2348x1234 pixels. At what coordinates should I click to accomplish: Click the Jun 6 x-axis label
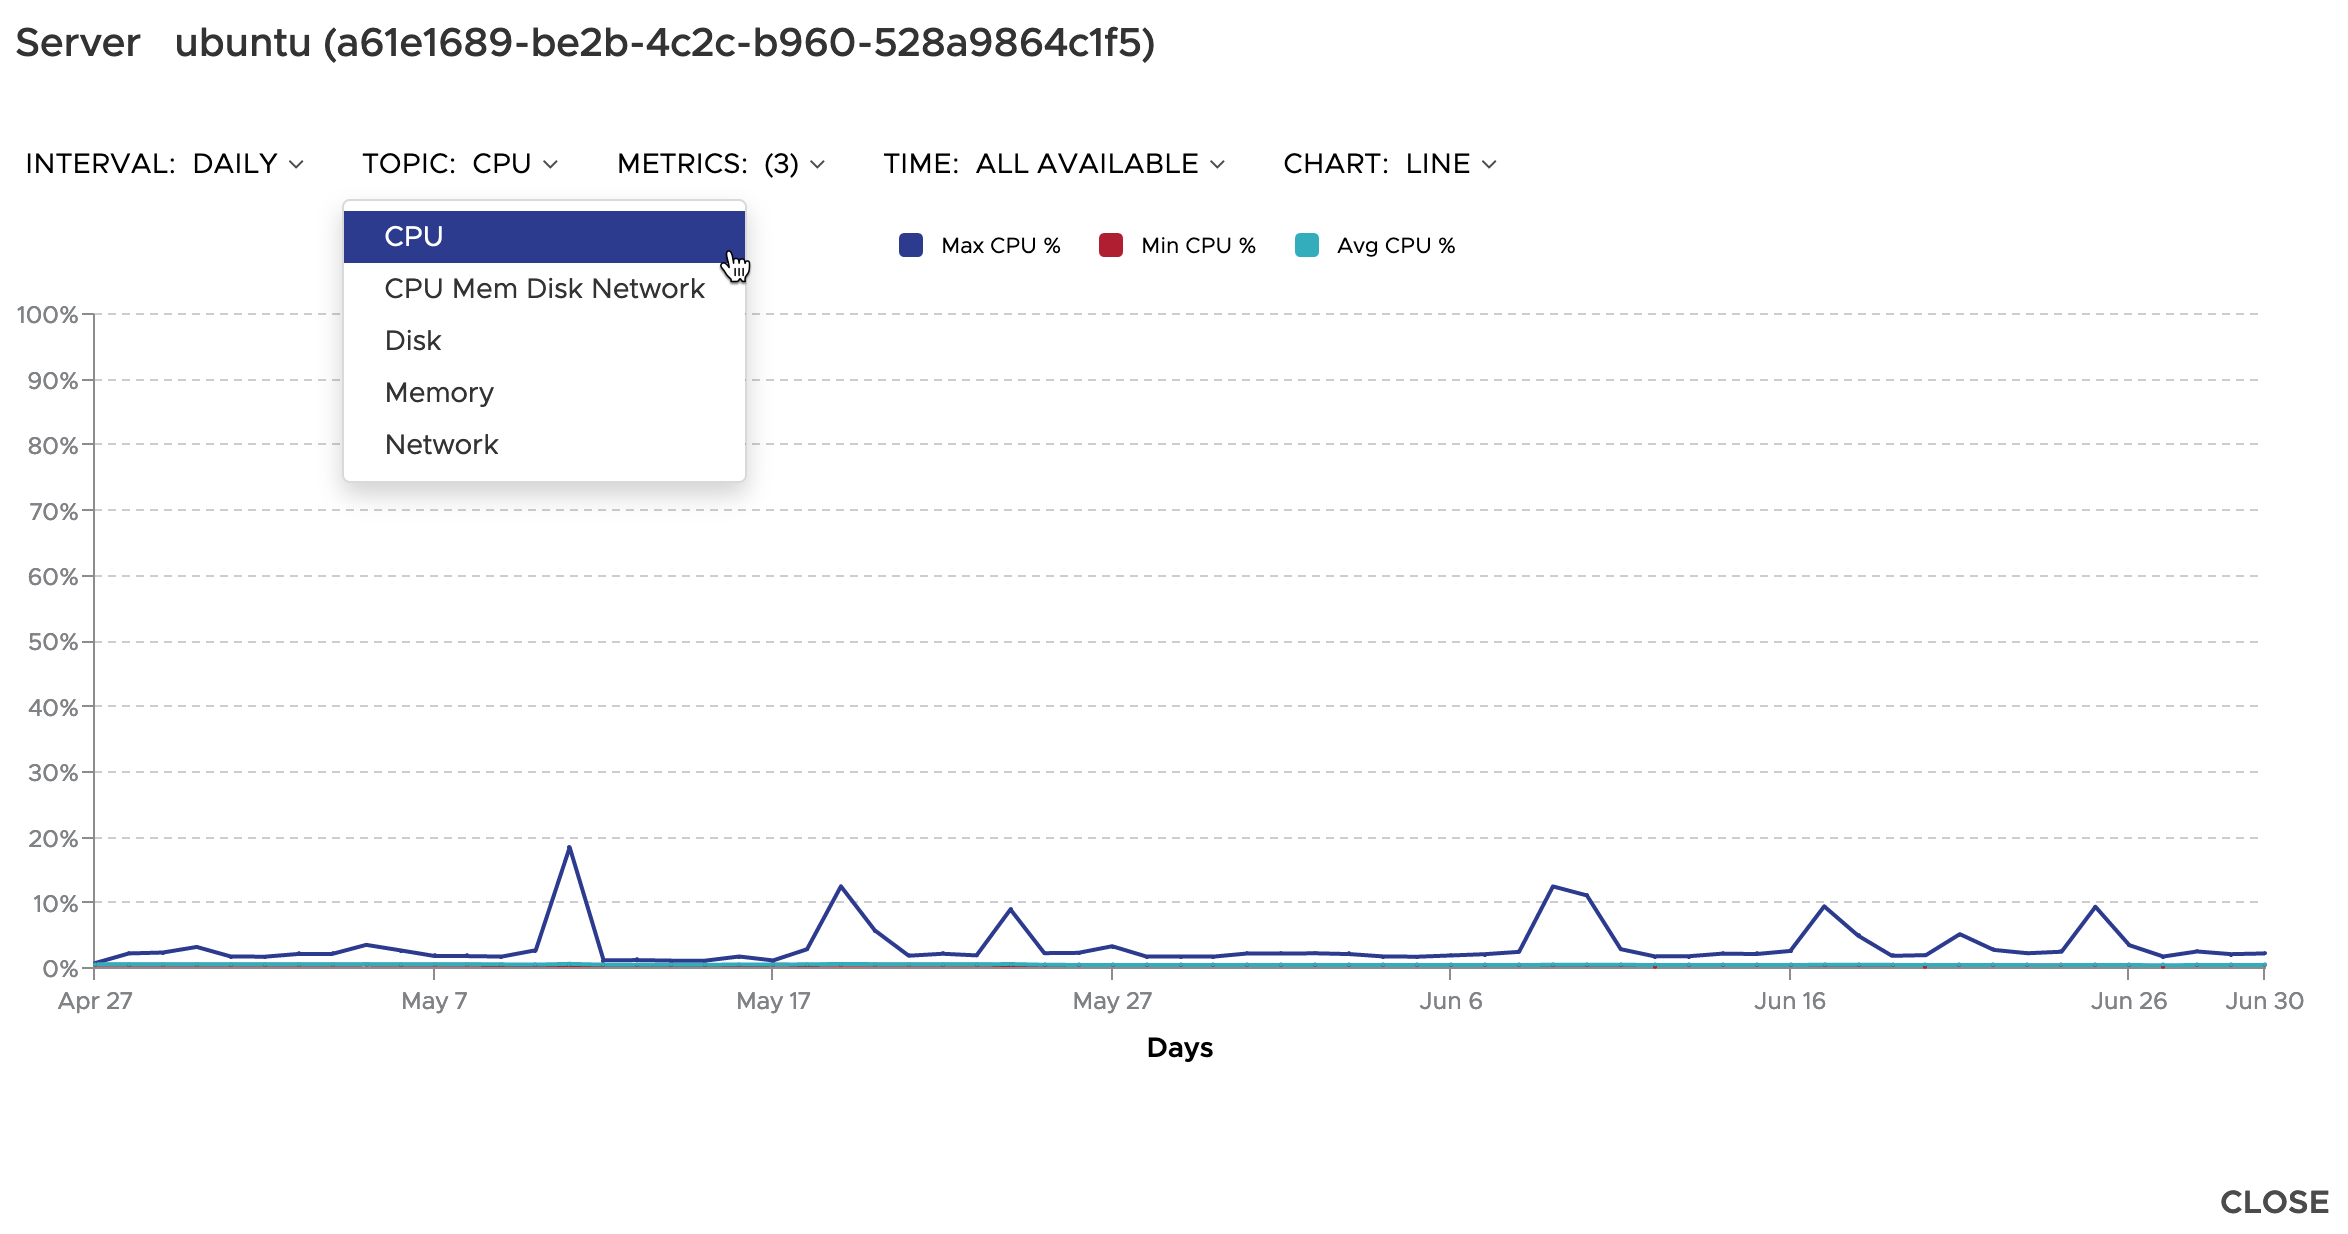click(1451, 1000)
